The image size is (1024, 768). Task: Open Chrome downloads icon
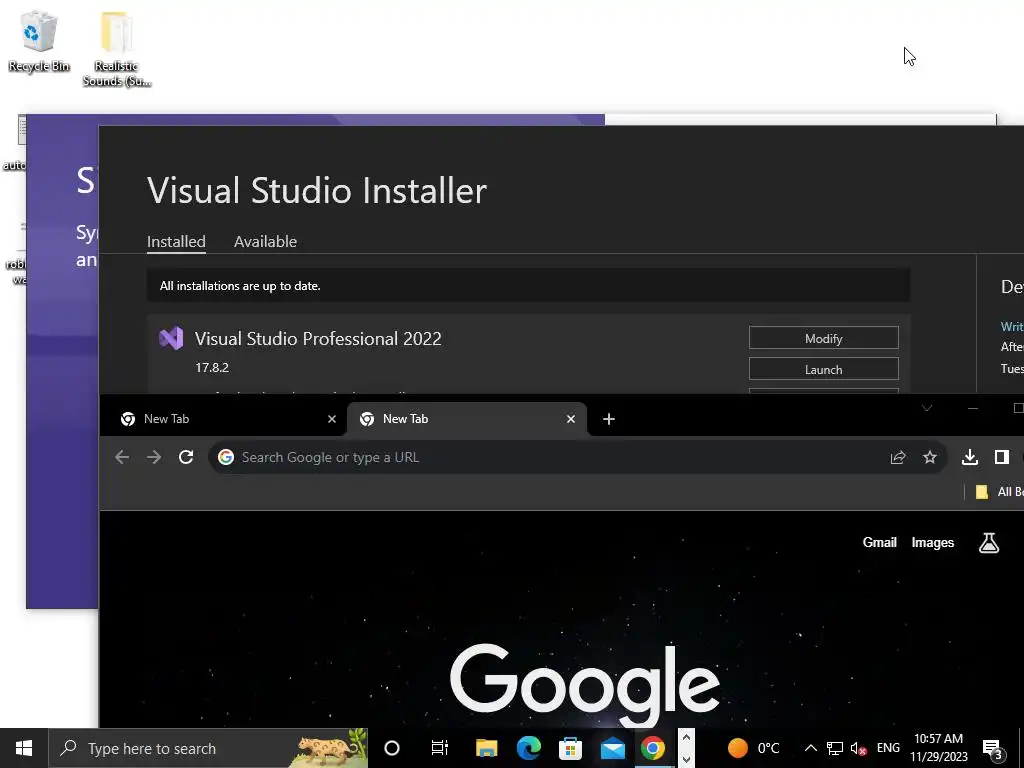pos(970,457)
